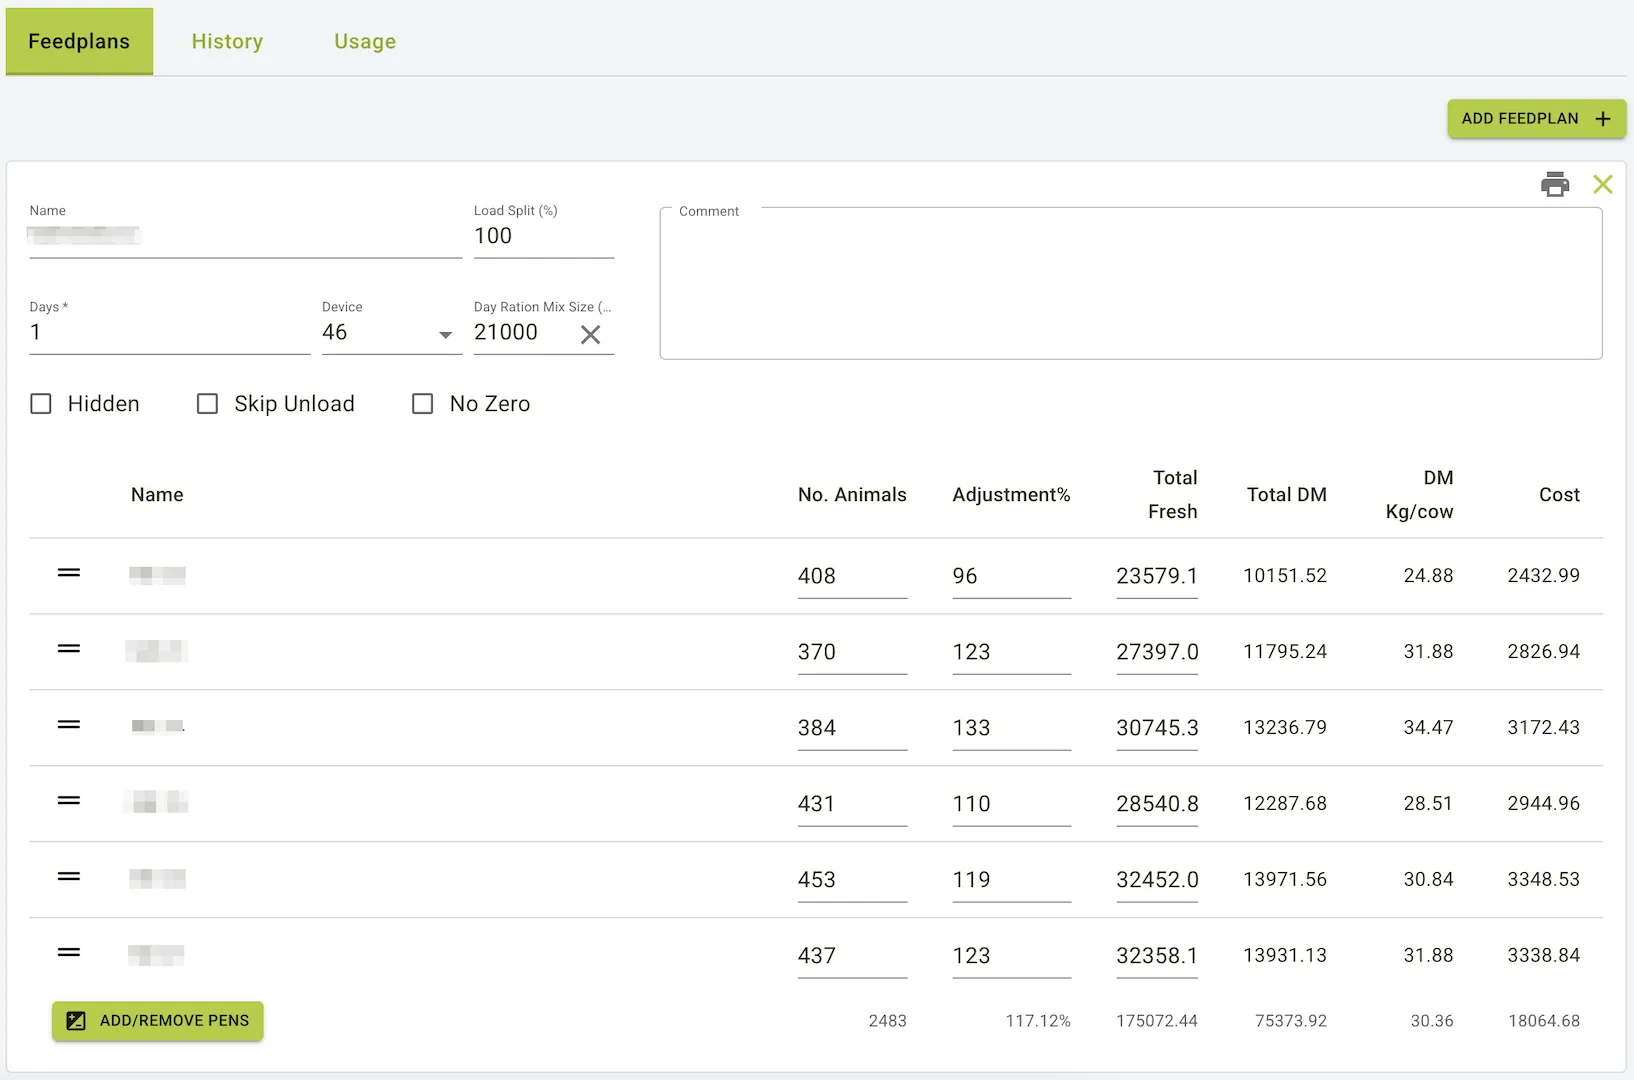Click the printer icon to print feedplan

point(1555,184)
